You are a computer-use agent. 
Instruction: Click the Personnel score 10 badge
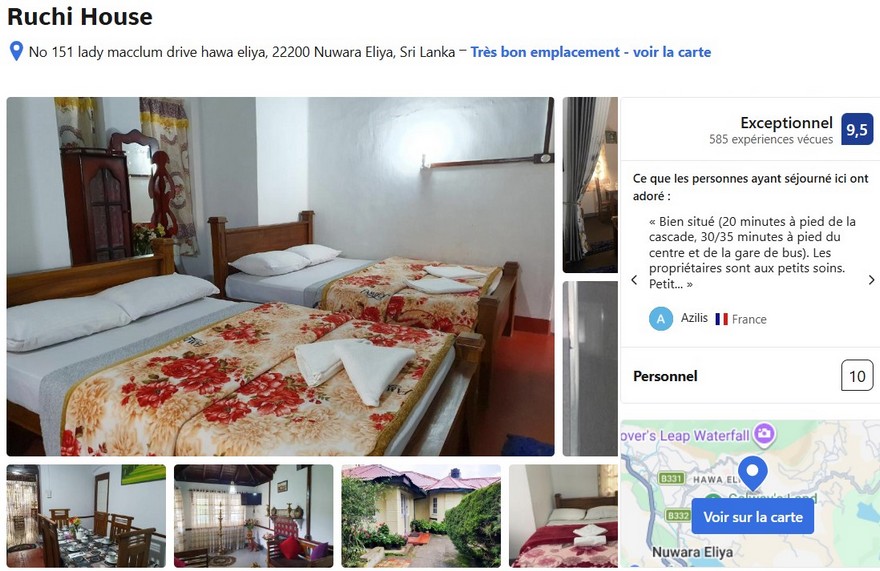point(857,376)
